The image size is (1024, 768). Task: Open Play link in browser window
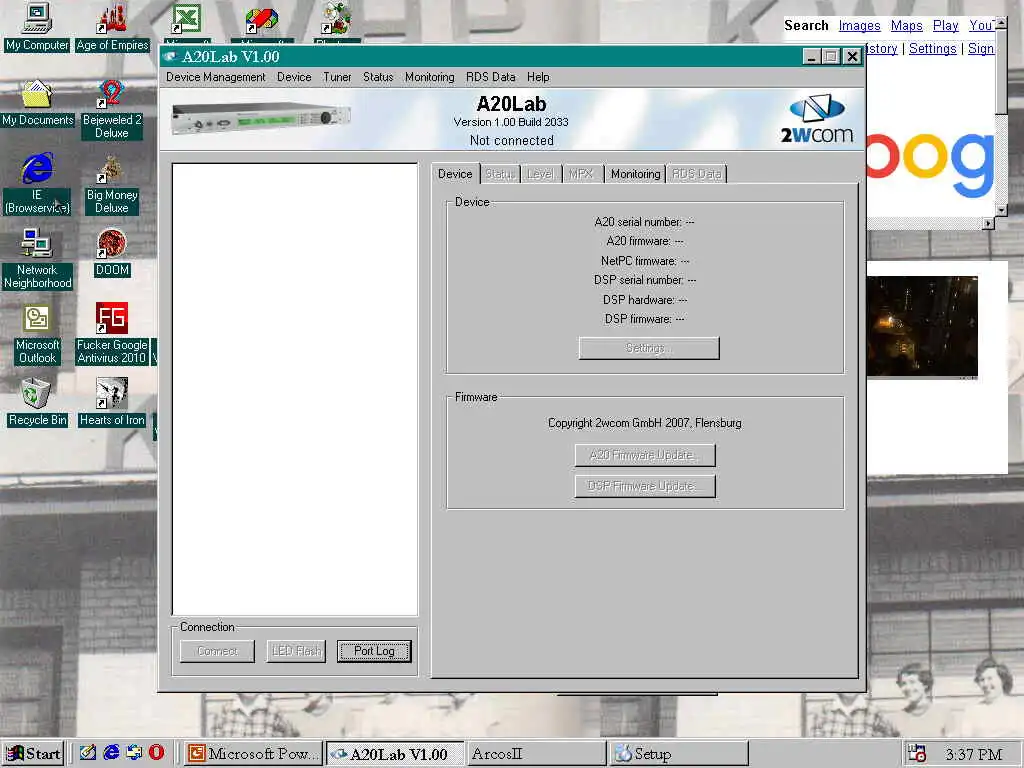946,25
